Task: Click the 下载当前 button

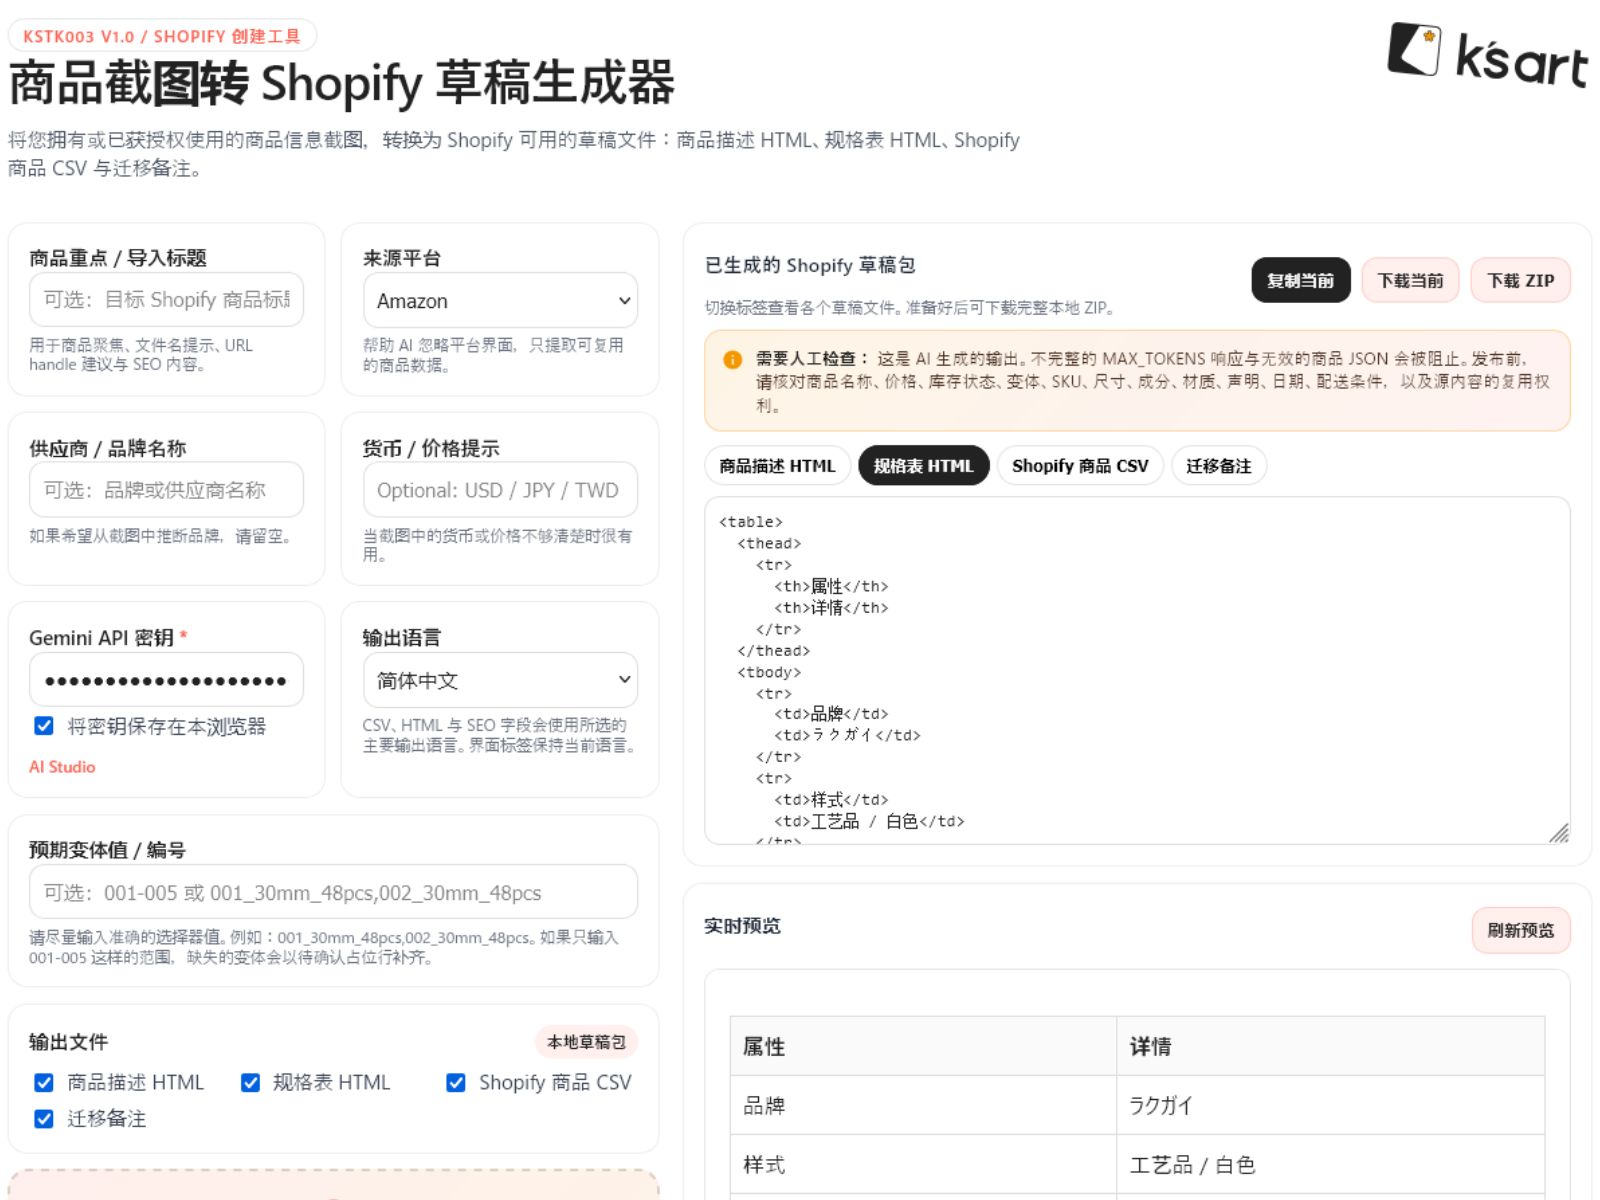Action: coord(1410,281)
